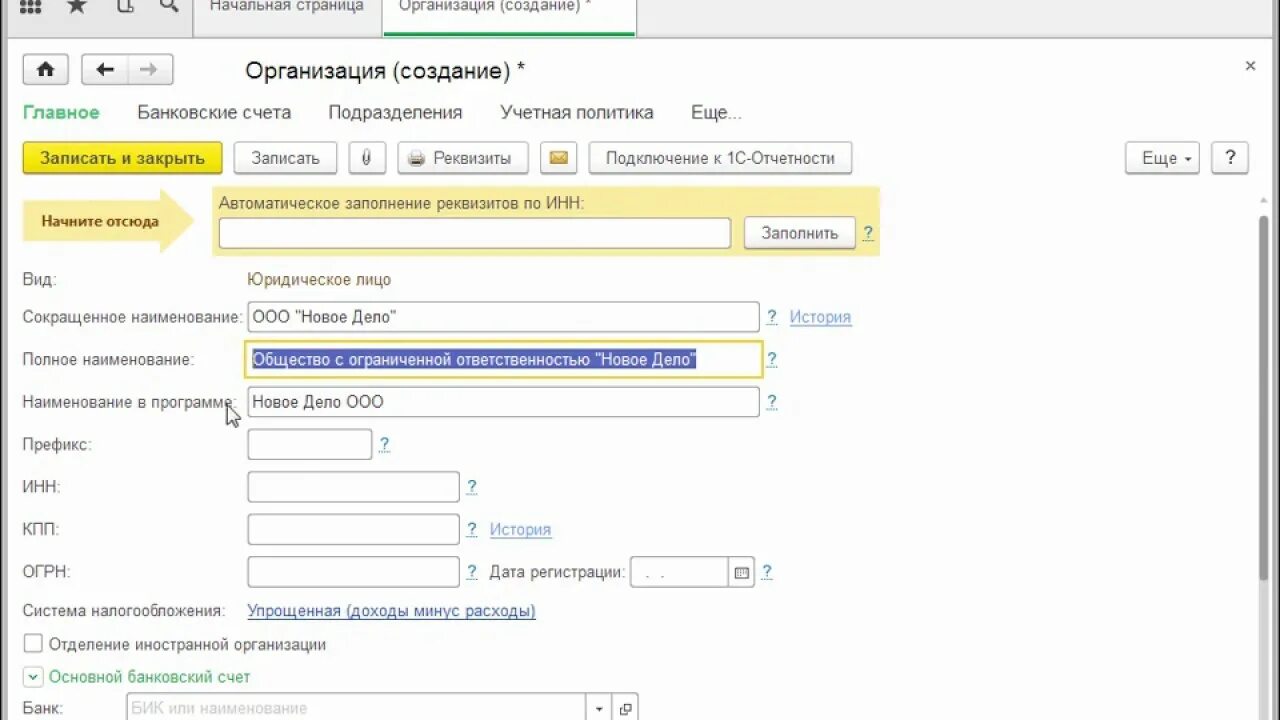The image size is (1280, 720).
Task: Open bank selection form icon
Action: [x=625, y=709]
